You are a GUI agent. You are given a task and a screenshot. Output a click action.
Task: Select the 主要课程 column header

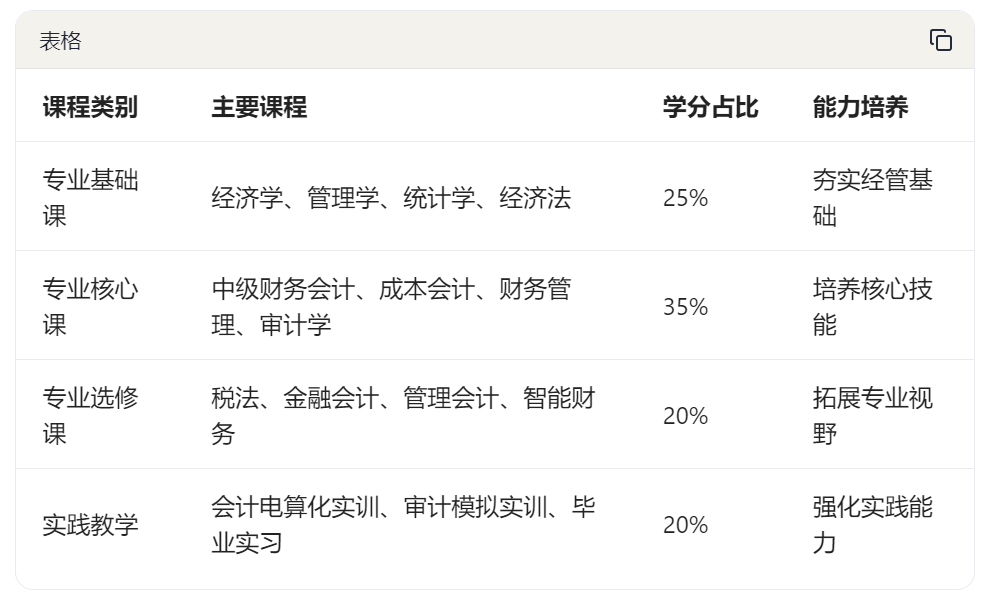(x=259, y=106)
